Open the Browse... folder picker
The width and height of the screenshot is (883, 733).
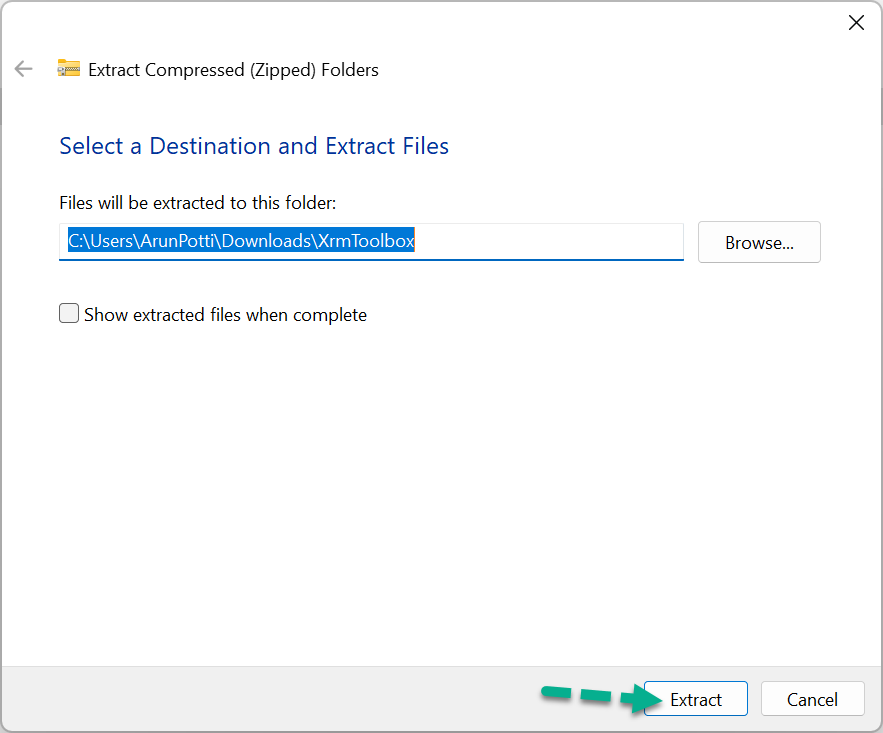tap(759, 242)
